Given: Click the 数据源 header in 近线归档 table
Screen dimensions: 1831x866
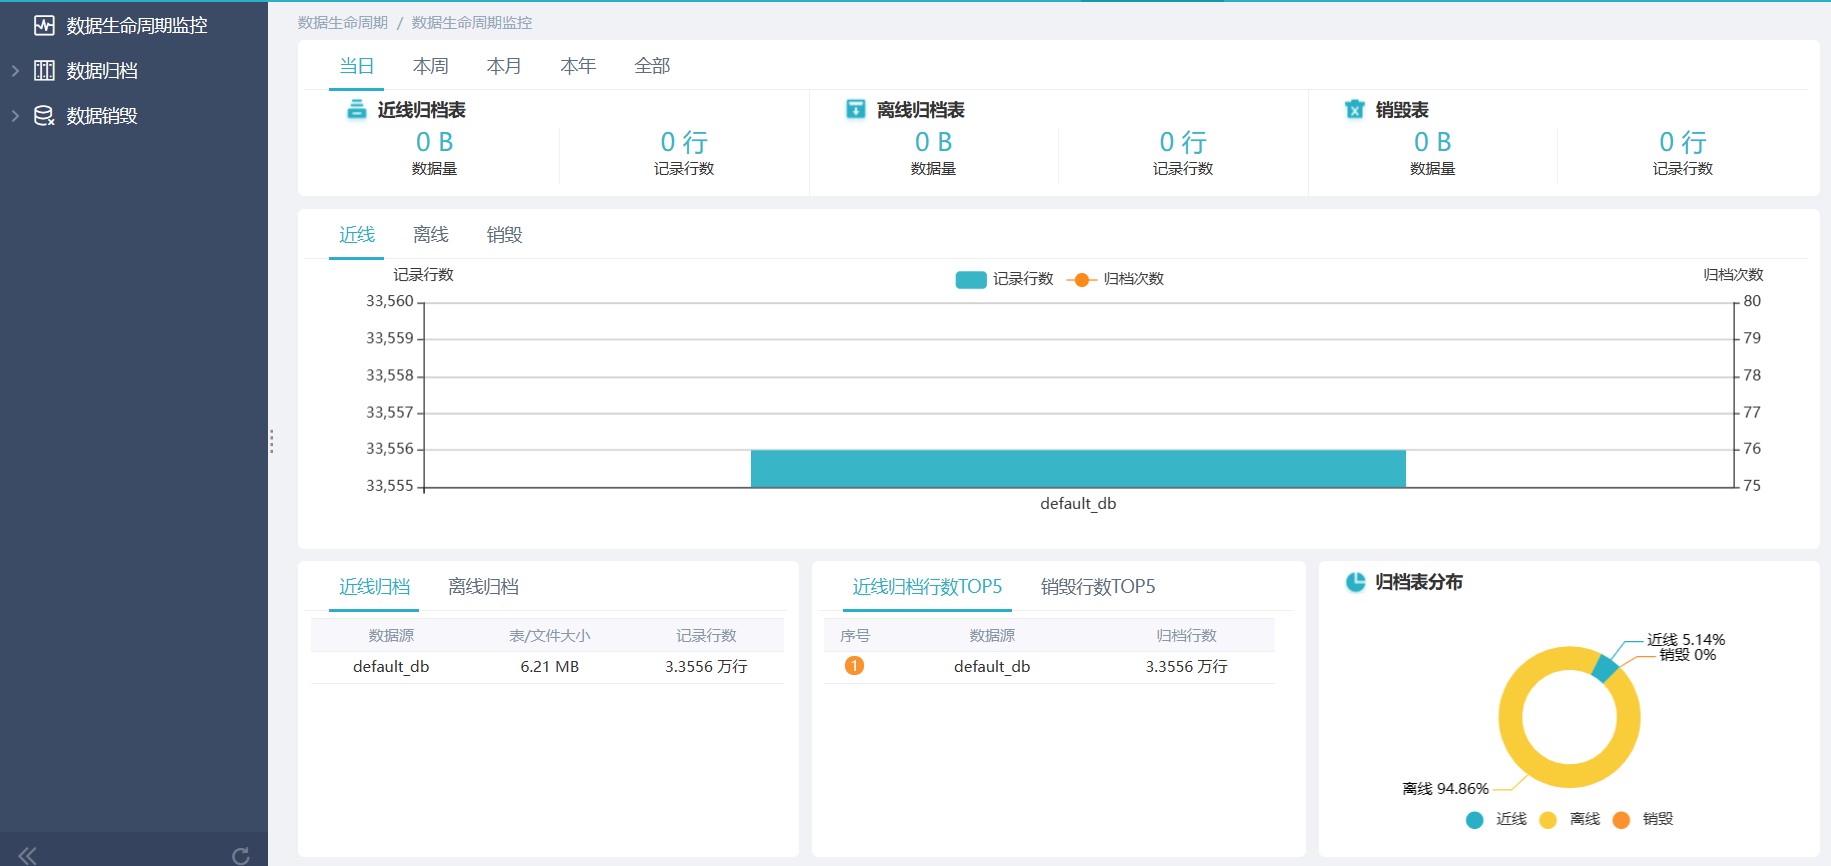Looking at the screenshot, I should [x=391, y=636].
